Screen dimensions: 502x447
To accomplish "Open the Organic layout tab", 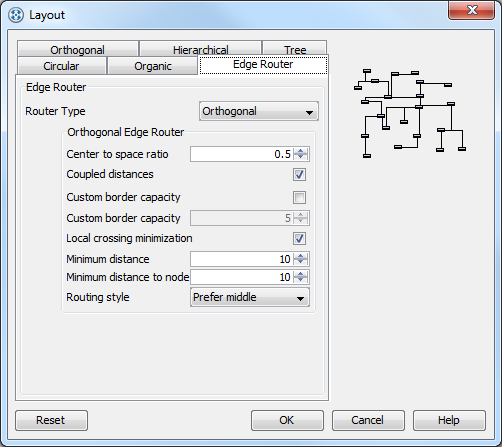I will (153, 66).
